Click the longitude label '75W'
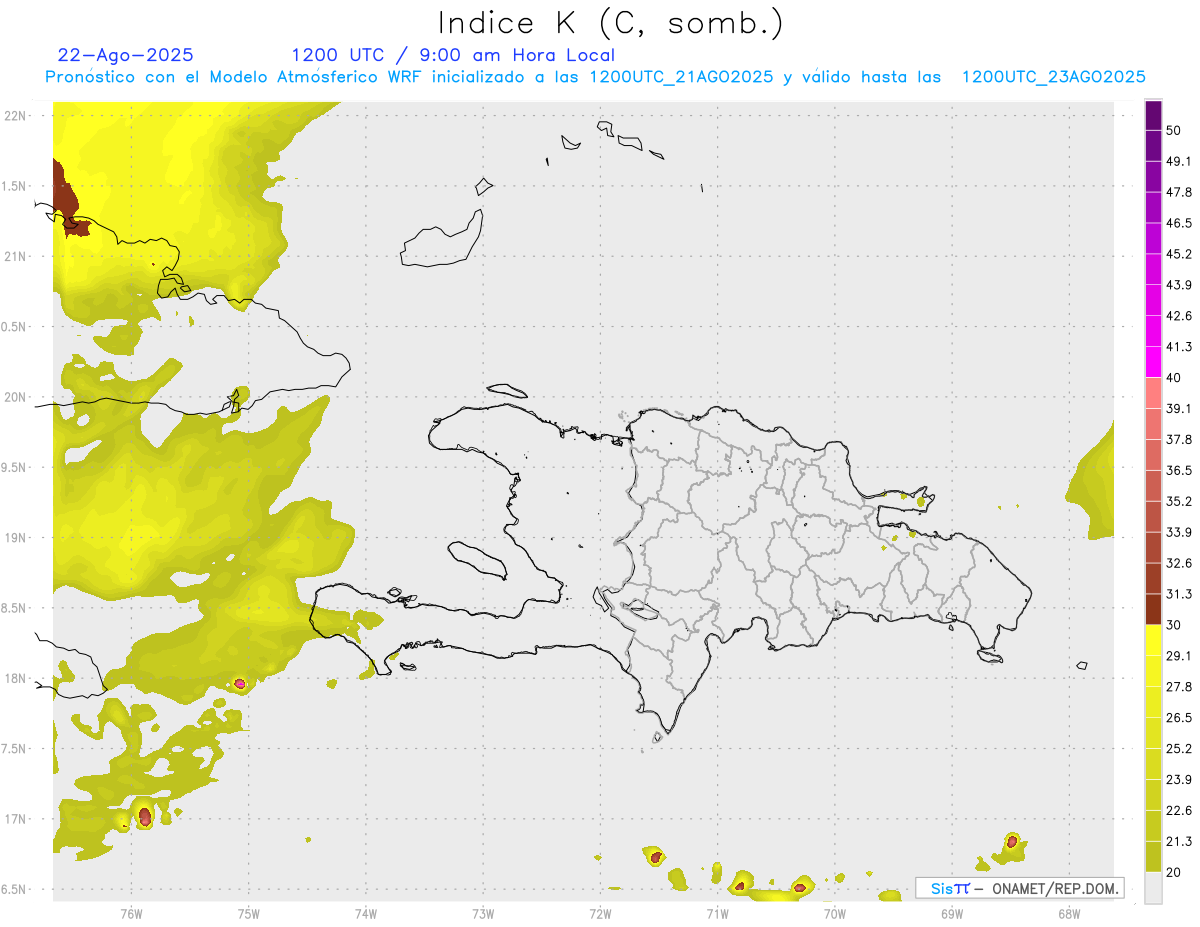 click(x=249, y=914)
